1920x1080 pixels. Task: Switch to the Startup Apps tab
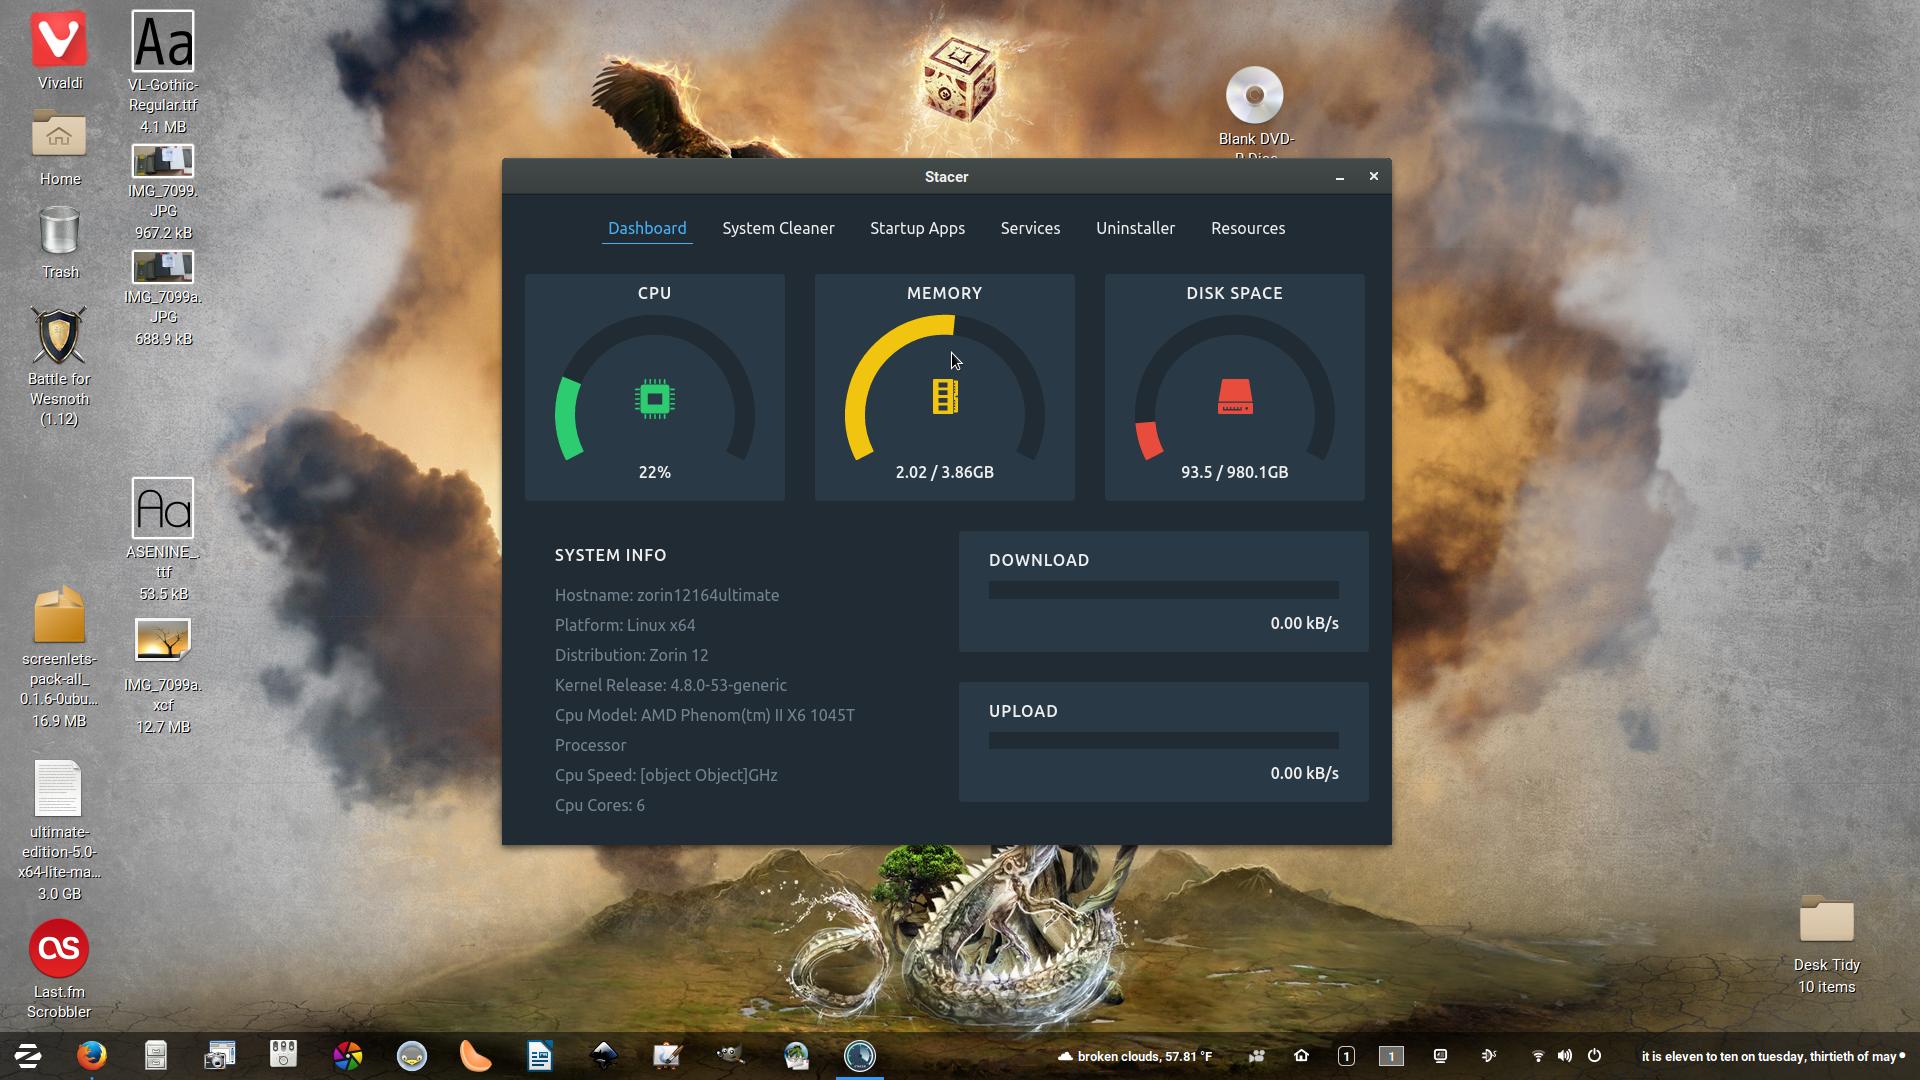(917, 228)
